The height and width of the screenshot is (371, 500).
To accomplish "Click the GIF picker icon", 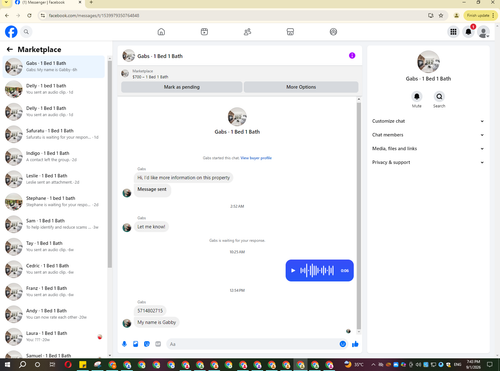I will [x=158, y=344].
